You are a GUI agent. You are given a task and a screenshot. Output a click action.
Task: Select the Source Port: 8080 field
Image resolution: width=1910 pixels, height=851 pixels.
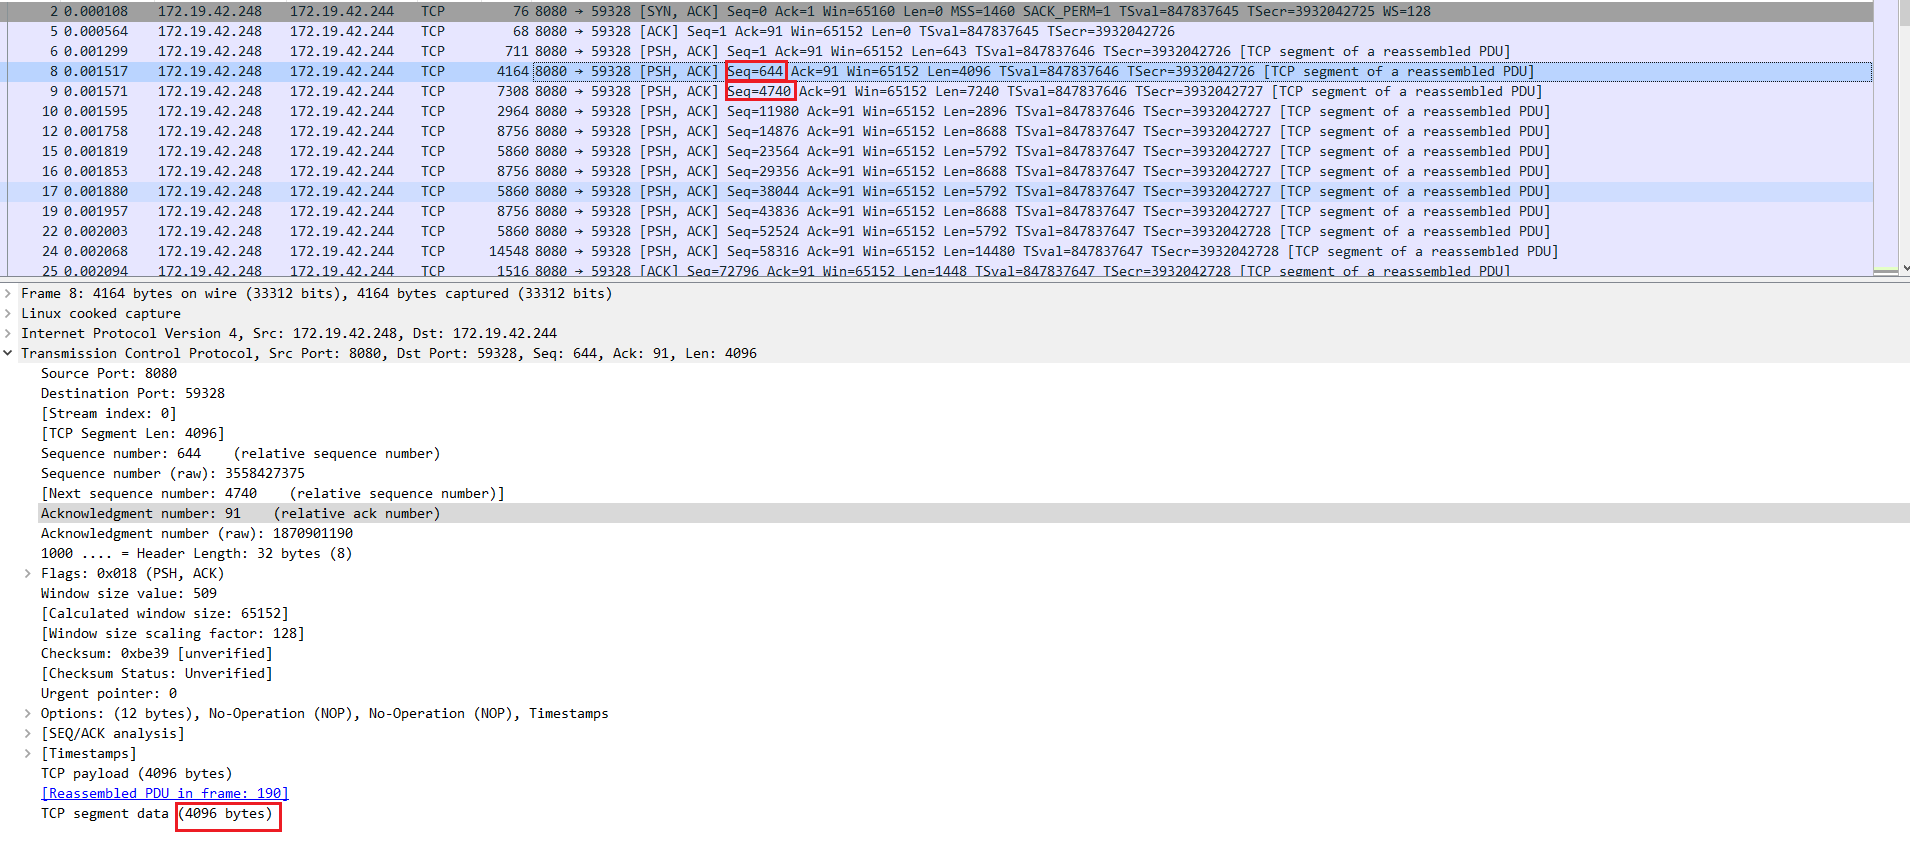coord(109,373)
